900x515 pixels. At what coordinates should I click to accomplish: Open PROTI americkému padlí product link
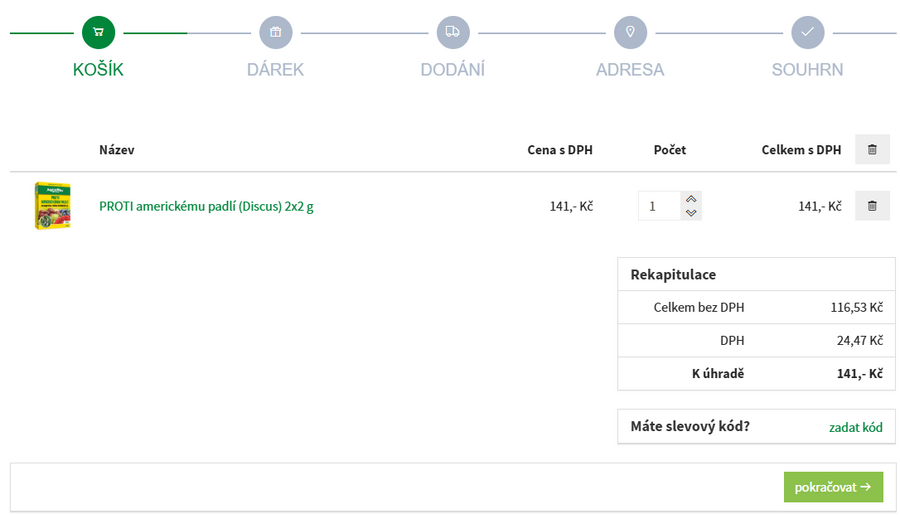click(206, 207)
